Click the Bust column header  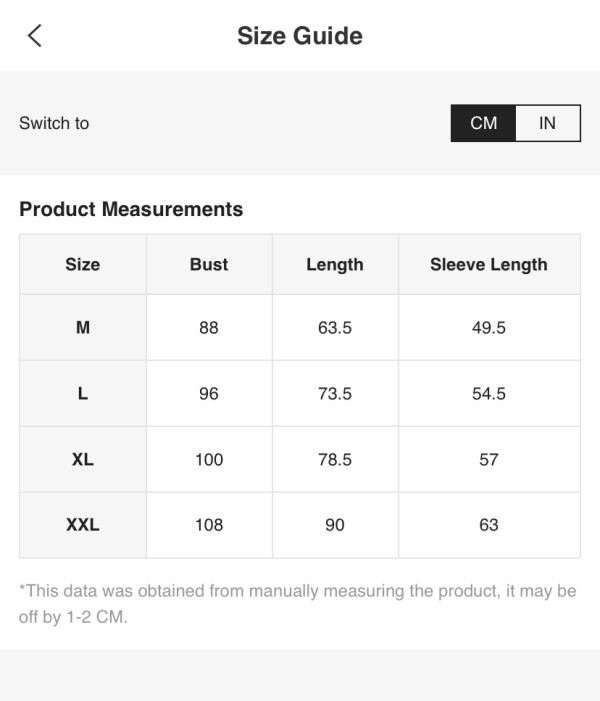(209, 264)
